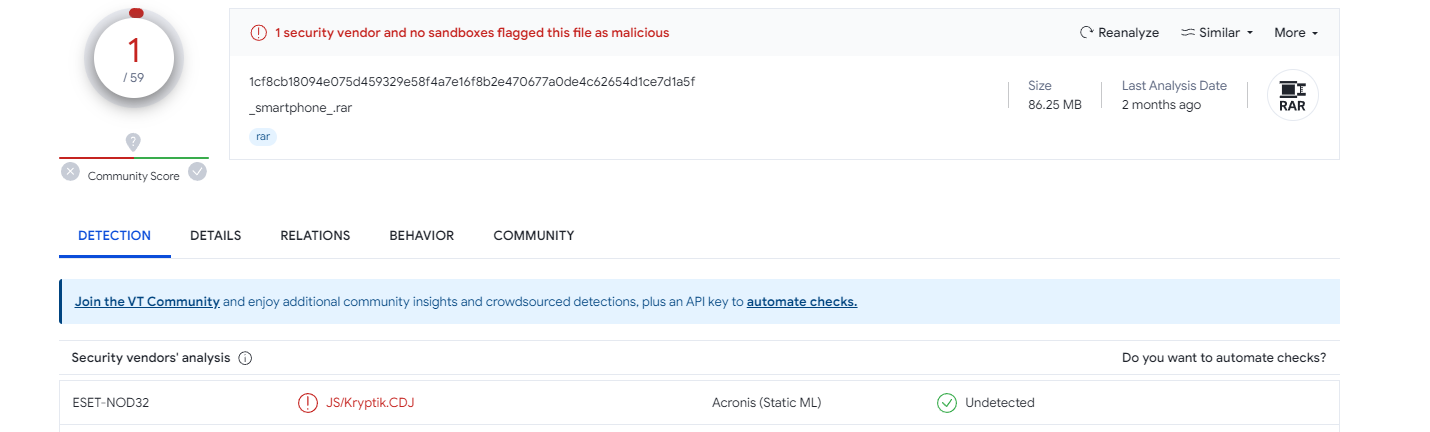Click the Join the VT Community link
The height and width of the screenshot is (432, 1430).
[147, 301]
